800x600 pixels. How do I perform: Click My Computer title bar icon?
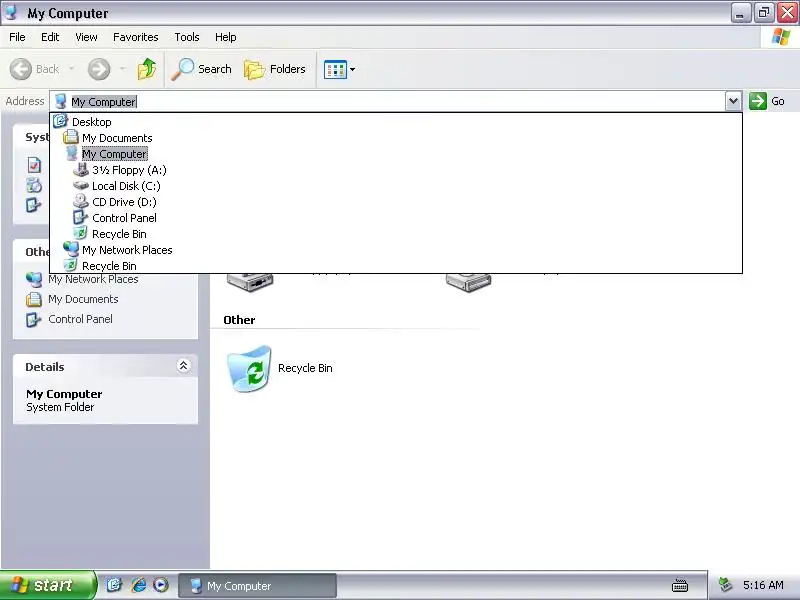(11, 12)
